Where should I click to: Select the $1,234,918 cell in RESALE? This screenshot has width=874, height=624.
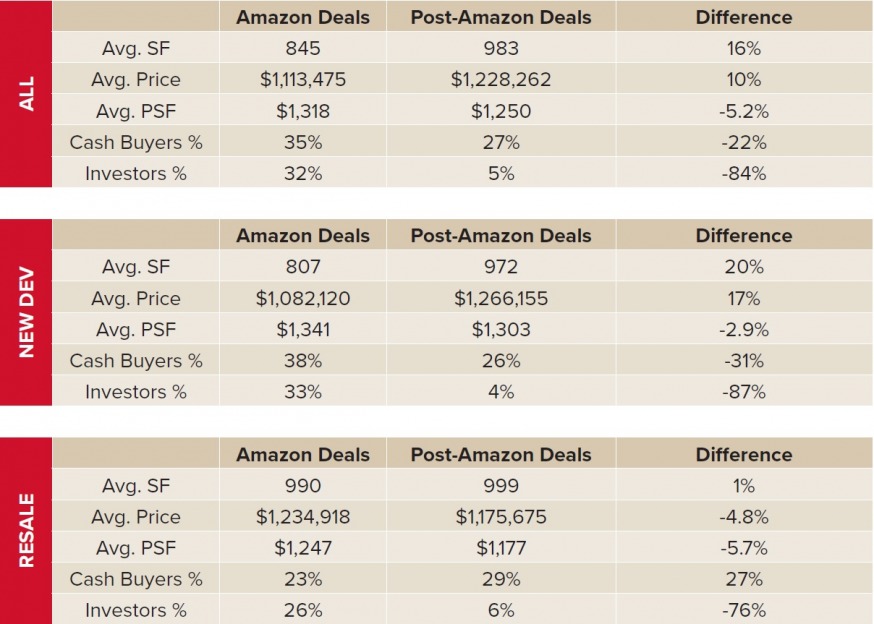(x=302, y=517)
